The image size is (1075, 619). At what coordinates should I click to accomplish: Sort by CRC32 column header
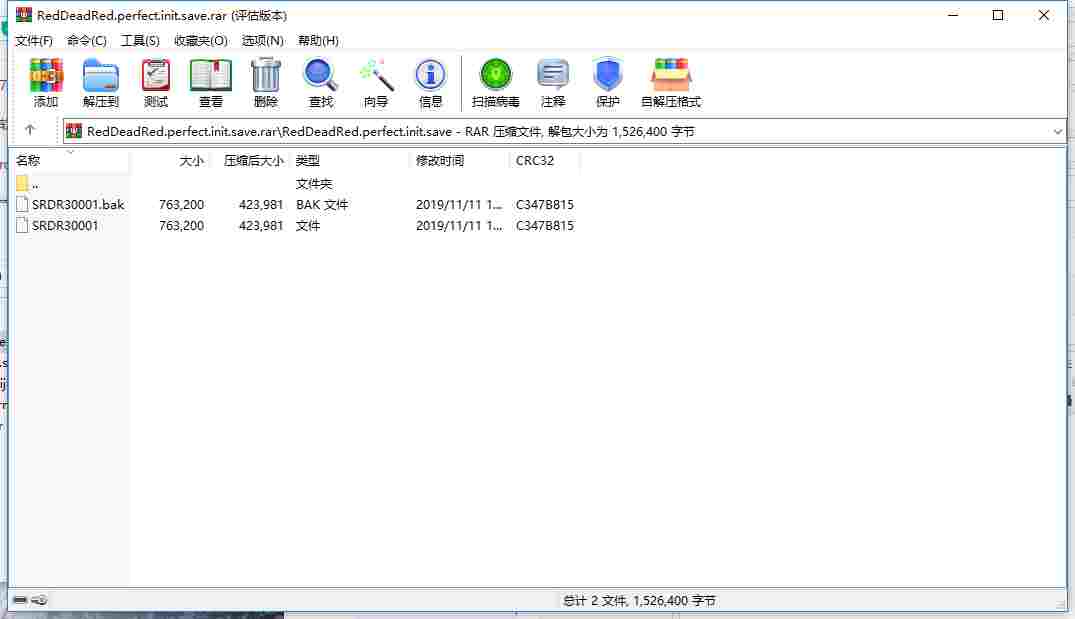[x=545, y=160]
